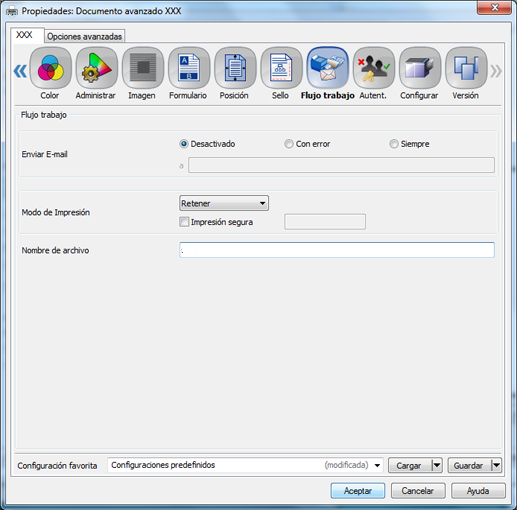Open the Configuración favorita dropdown

click(x=245, y=465)
